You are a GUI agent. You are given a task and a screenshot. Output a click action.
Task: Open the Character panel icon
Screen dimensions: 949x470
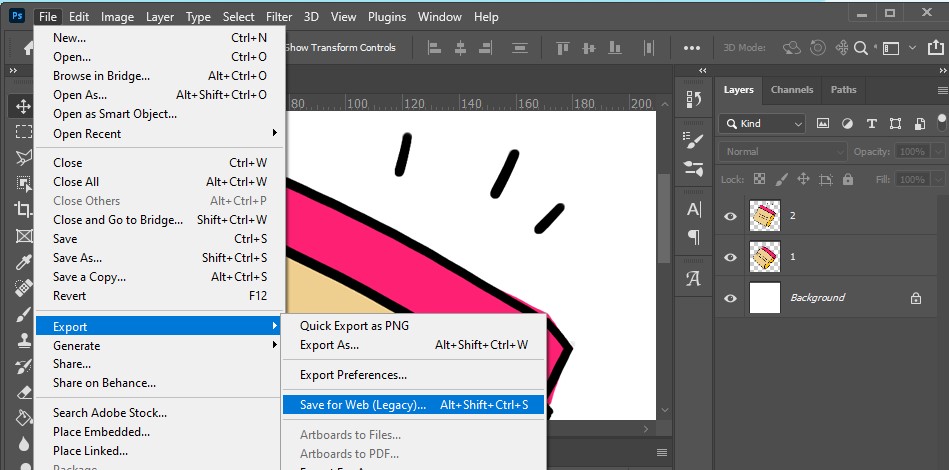[694, 210]
